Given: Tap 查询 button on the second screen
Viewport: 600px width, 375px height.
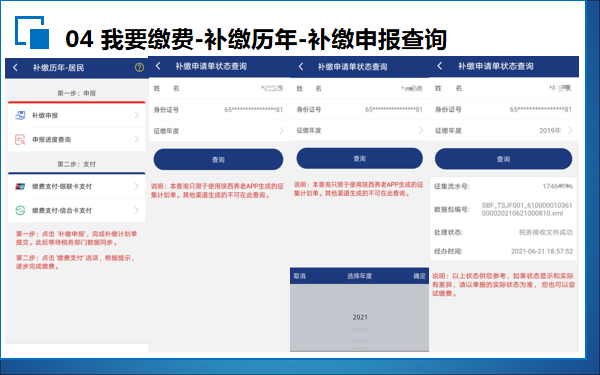Looking at the screenshot, I should pos(218,160).
